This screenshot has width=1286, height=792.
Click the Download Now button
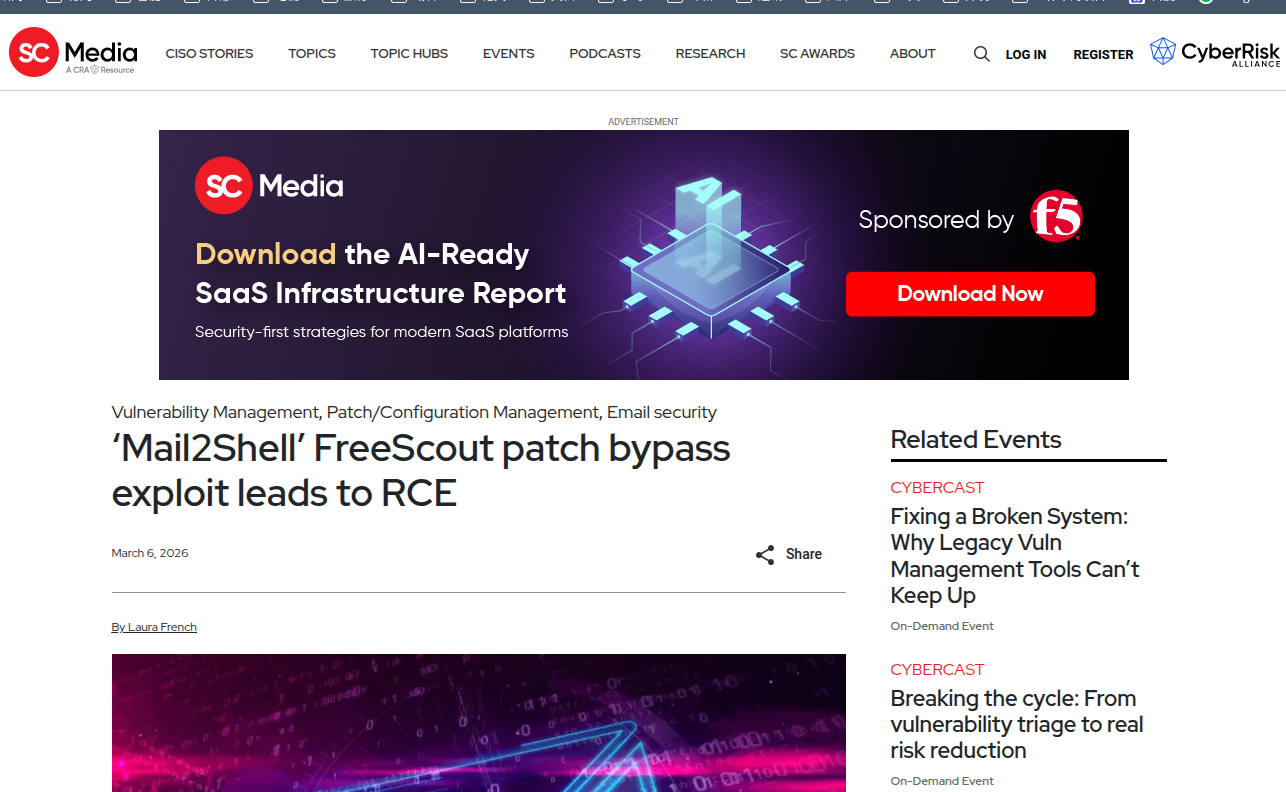(x=970, y=294)
